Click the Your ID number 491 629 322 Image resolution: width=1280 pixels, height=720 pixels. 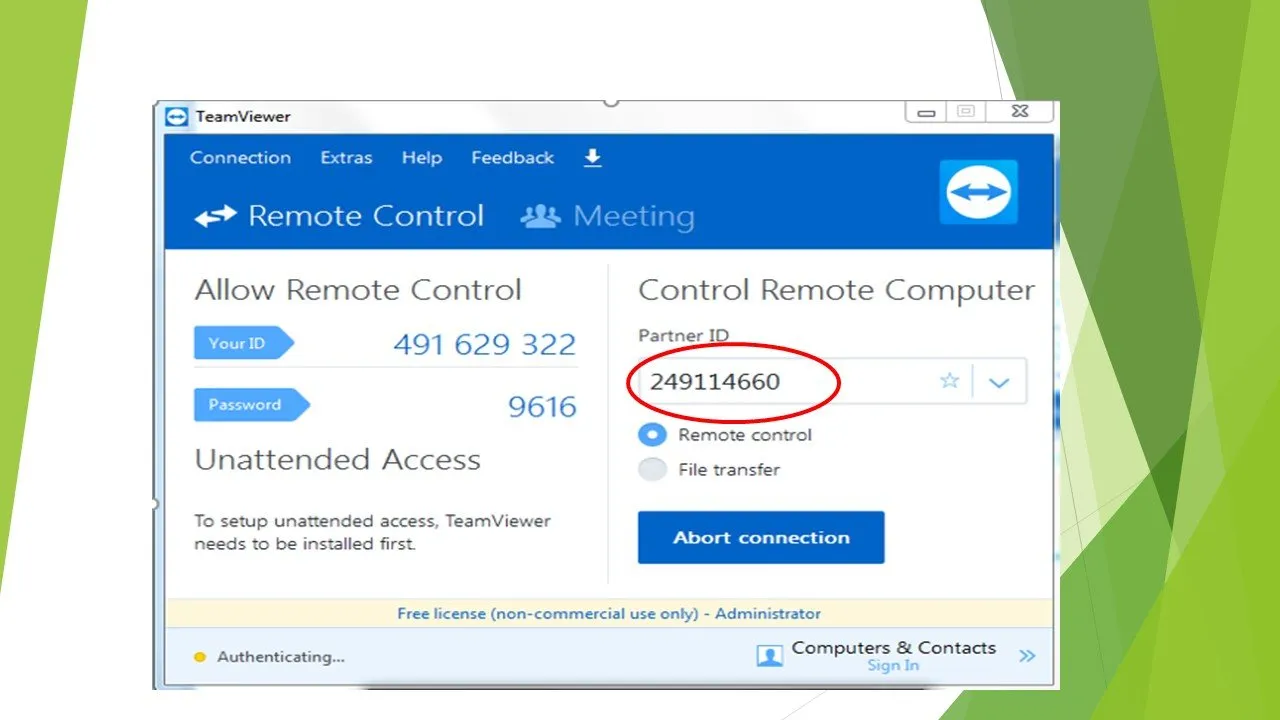pyautogui.click(x=485, y=345)
